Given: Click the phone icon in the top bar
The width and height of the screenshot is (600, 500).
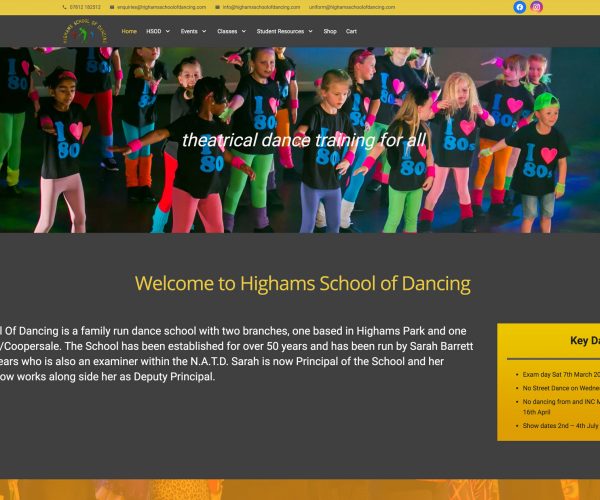Looking at the screenshot, I should tap(65, 7).
